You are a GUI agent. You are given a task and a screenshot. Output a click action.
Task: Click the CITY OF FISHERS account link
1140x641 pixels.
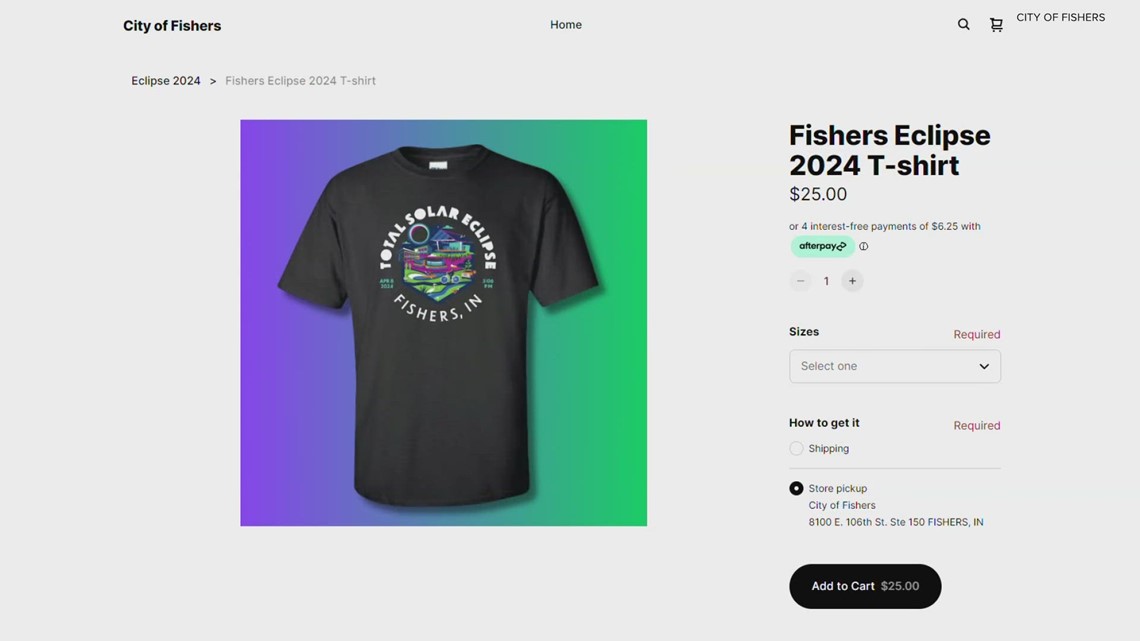pyautogui.click(x=1059, y=17)
